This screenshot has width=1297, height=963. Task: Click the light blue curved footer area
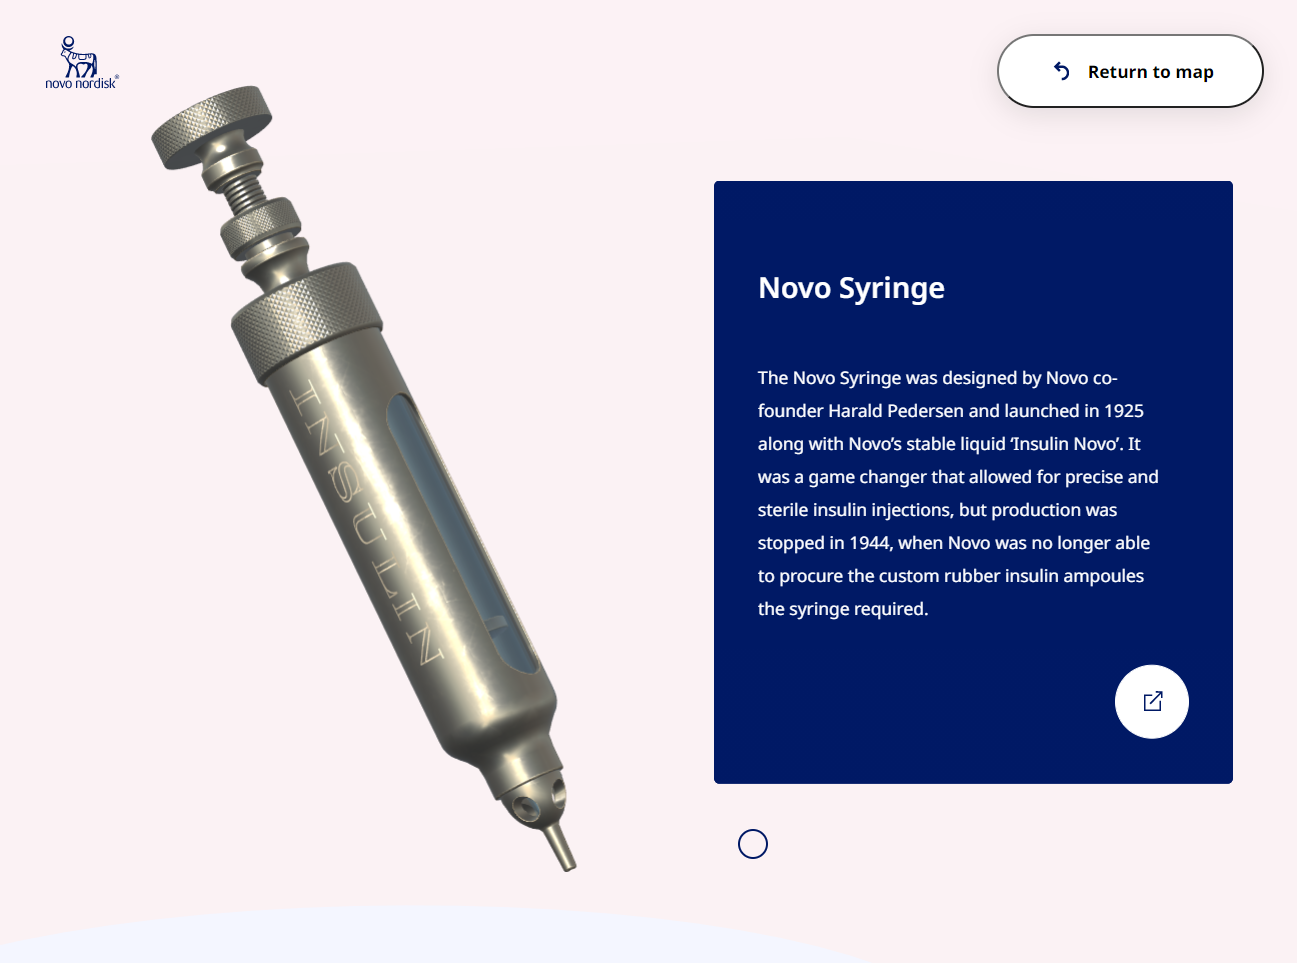[x=430, y=940]
